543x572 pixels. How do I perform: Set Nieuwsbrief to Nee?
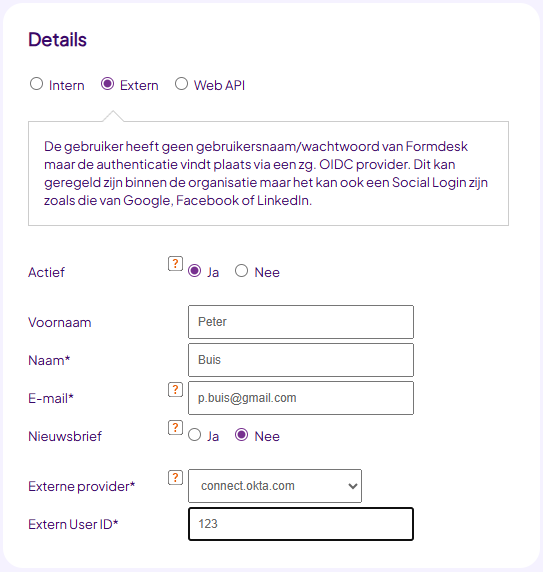[x=241, y=435]
